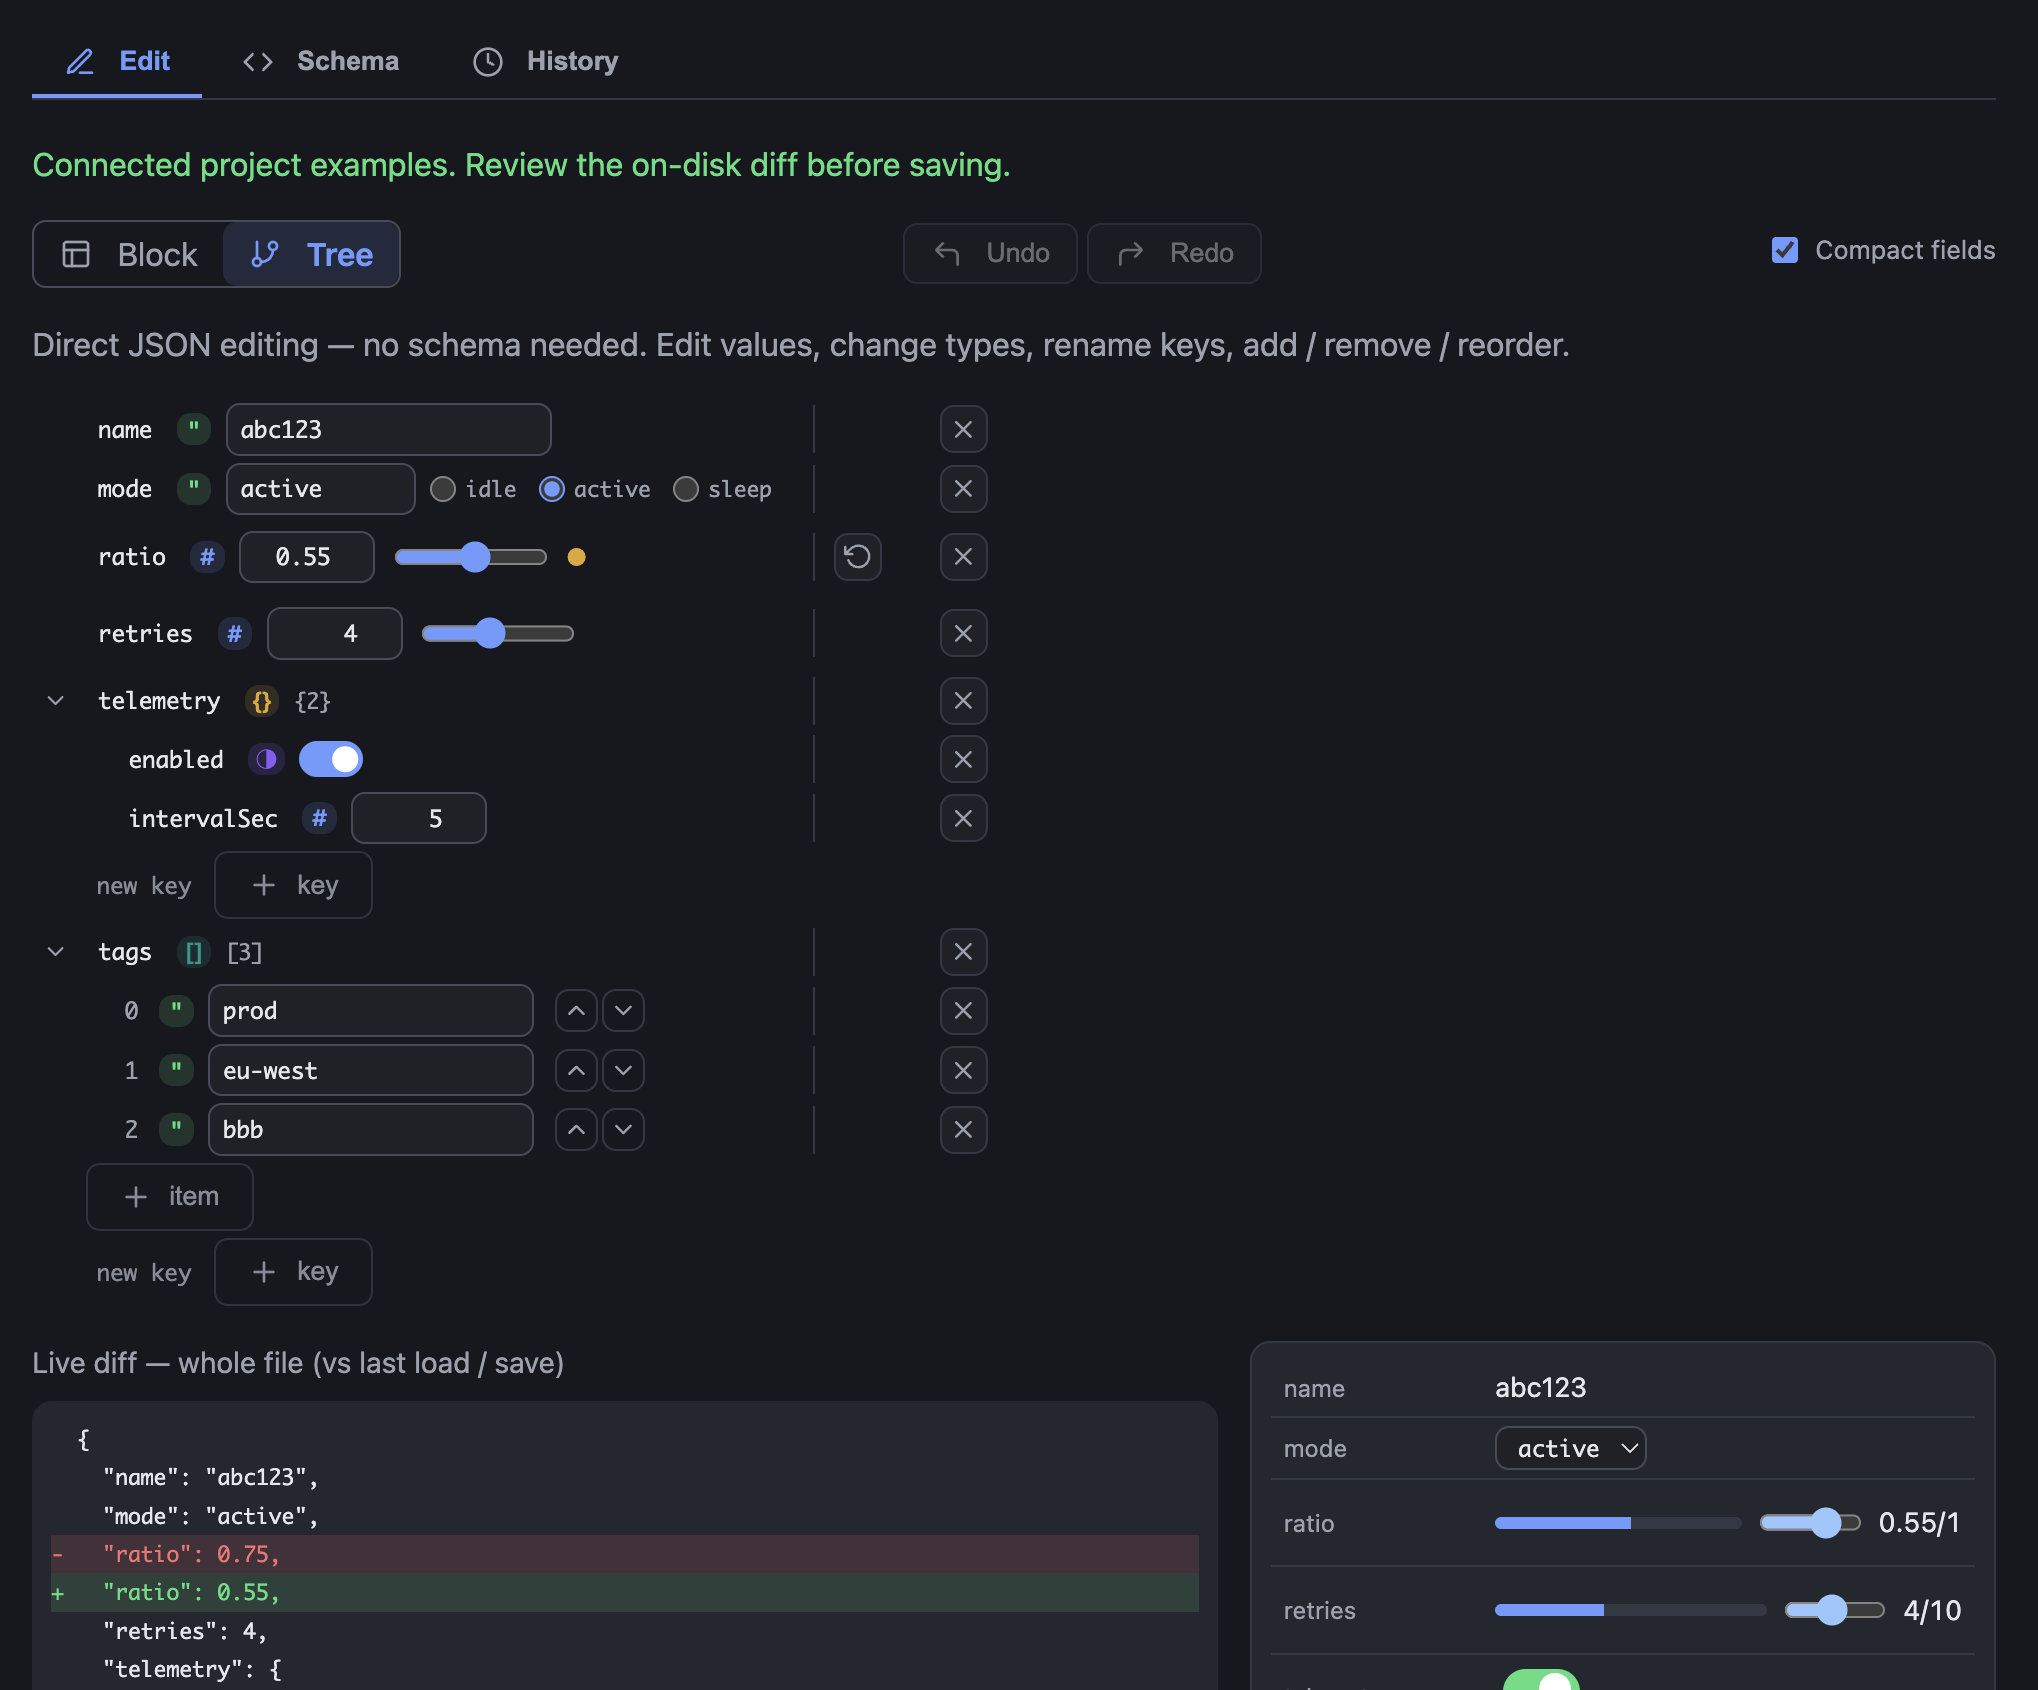
Task: Click the object type icon for telemetry
Action: click(262, 702)
